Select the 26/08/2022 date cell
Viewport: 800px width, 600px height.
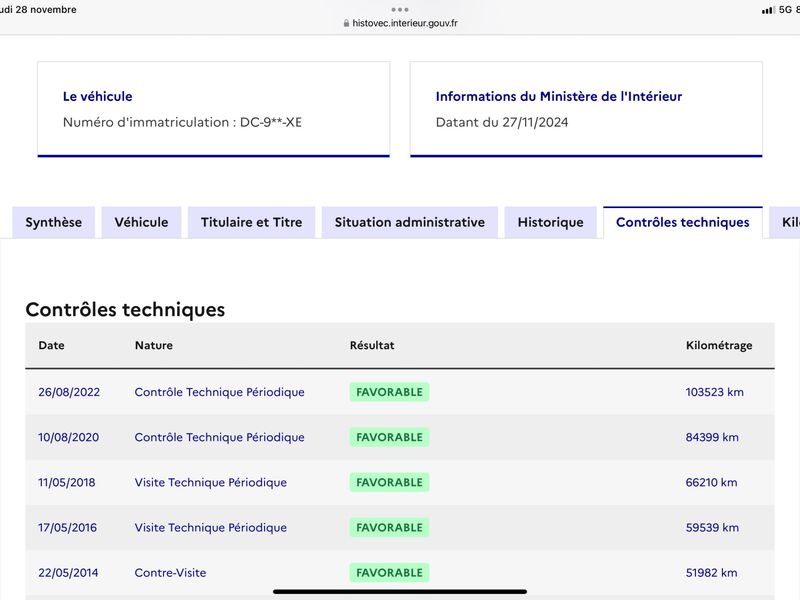[x=69, y=392]
